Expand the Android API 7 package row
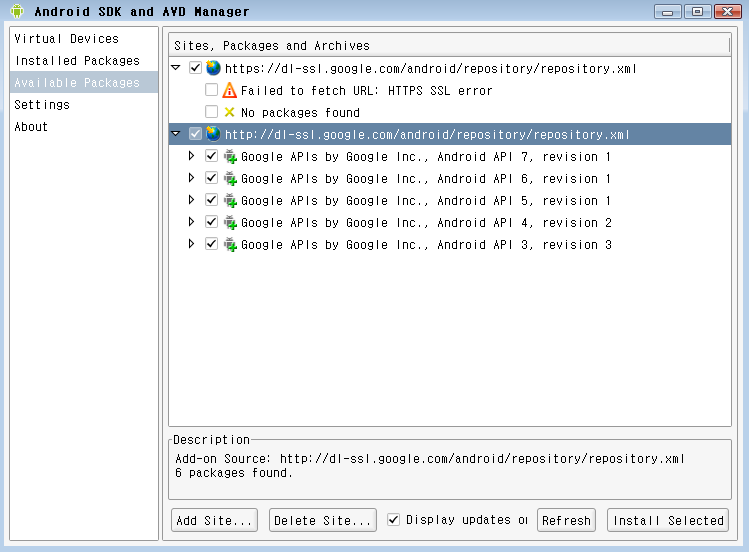The height and width of the screenshot is (552, 749). tap(191, 156)
